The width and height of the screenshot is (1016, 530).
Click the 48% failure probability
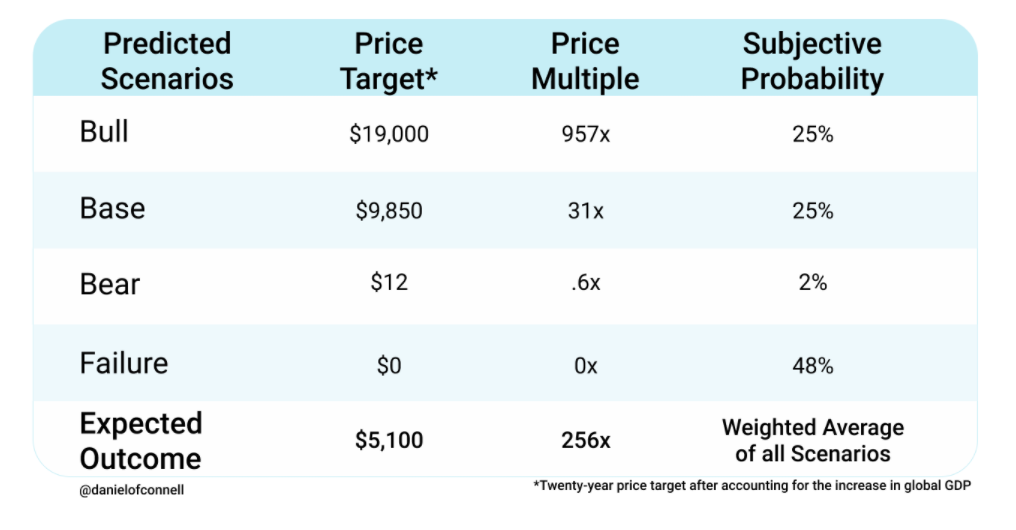[x=813, y=366]
